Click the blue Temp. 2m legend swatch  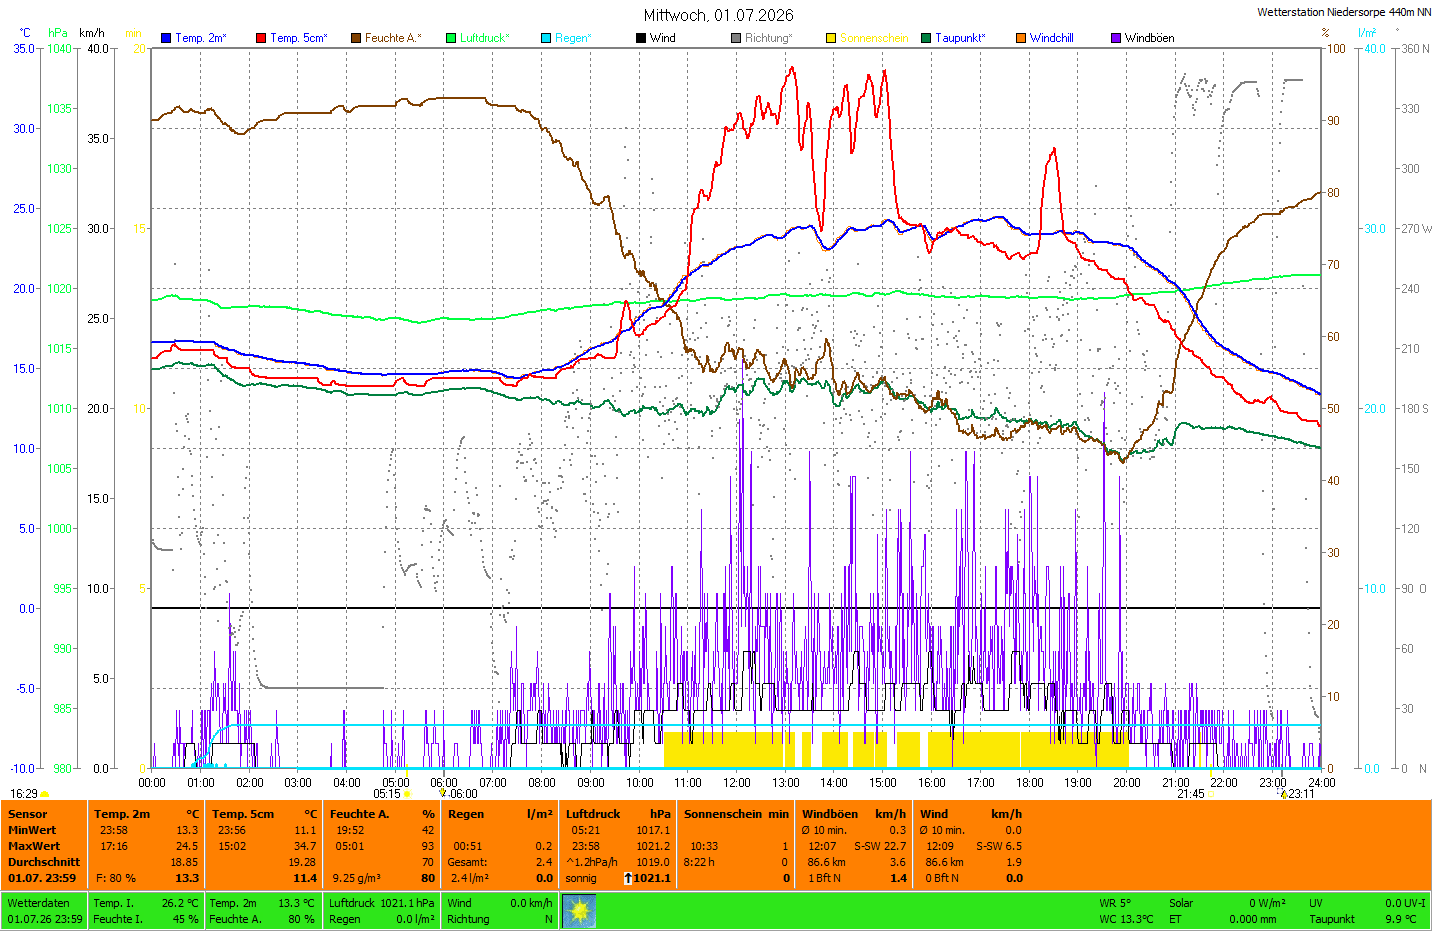166,38
